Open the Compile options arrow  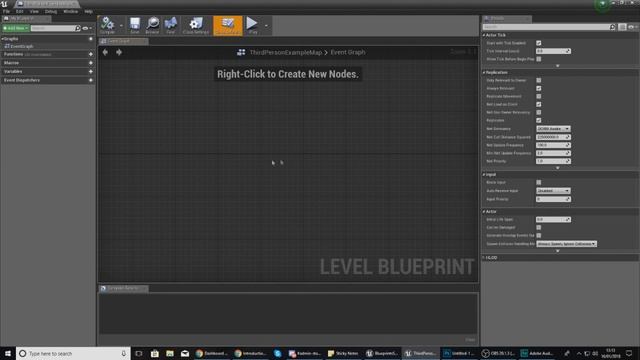(121, 26)
